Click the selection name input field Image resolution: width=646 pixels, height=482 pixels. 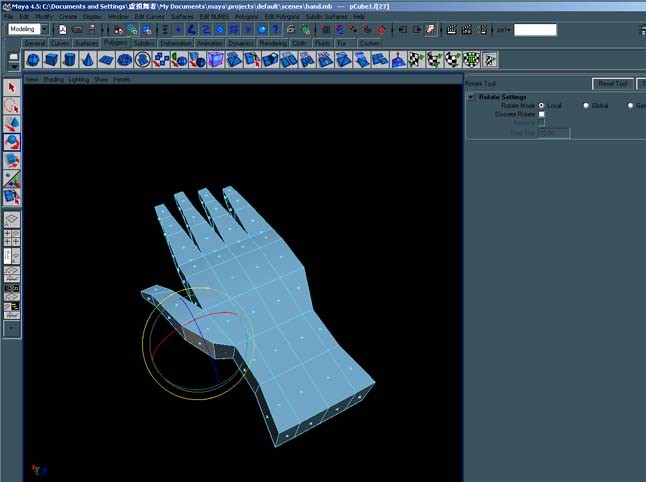pos(535,30)
